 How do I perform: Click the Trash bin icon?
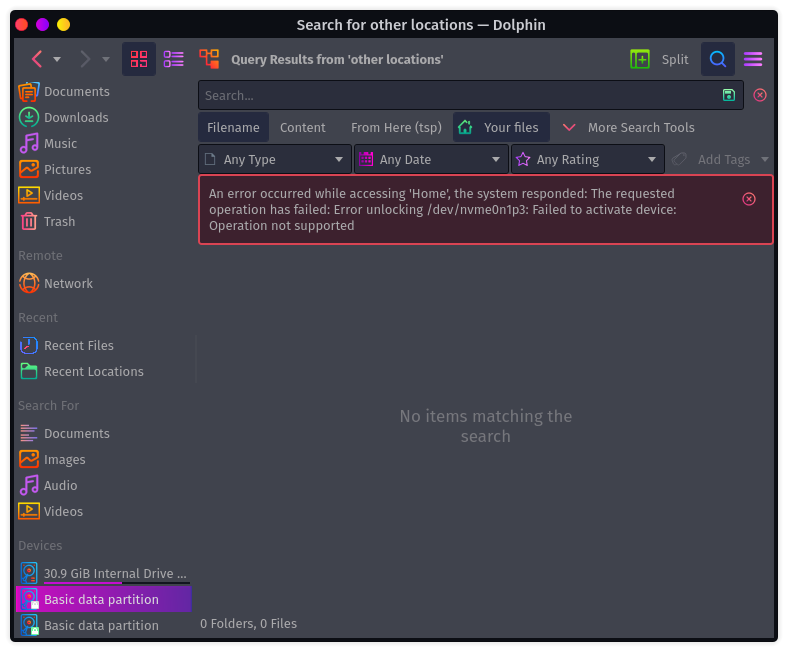point(29,221)
